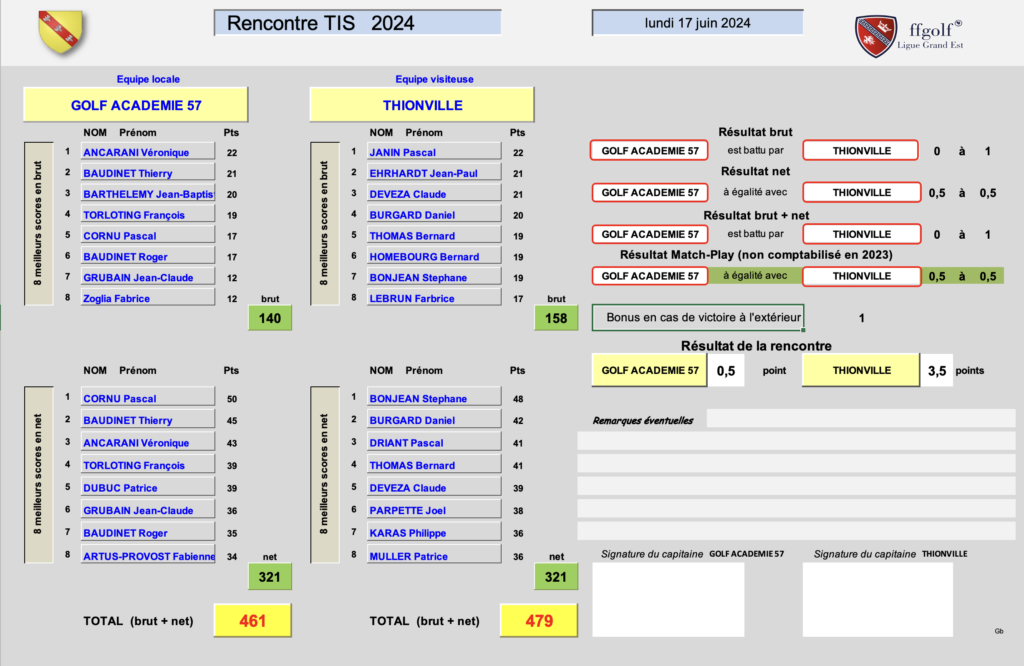The width and height of the screenshot is (1024, 666).
Task: Select the JANIN Pascal player cell
Action: (433, 152)
